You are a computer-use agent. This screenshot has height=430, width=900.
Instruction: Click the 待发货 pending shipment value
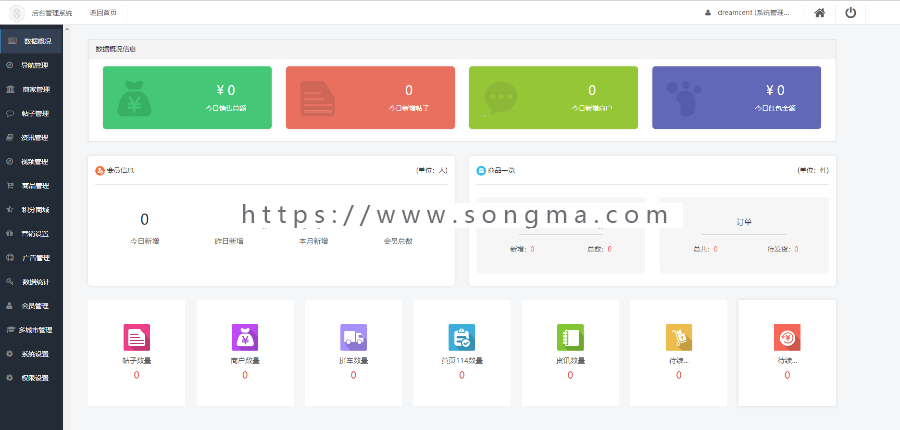pyautogui.click(x=796, y=249)
